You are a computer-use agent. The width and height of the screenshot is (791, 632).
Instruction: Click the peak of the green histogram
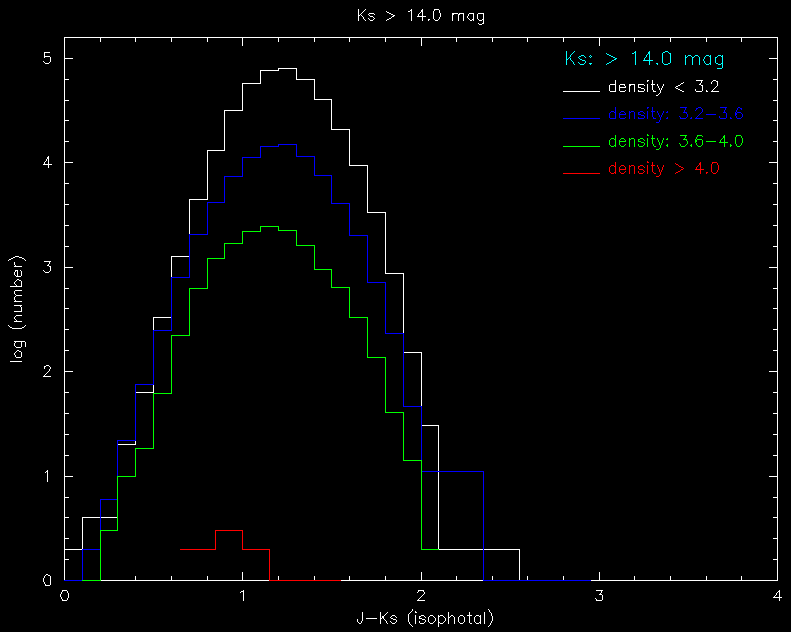pyautogui.click(x=269, y=227)
